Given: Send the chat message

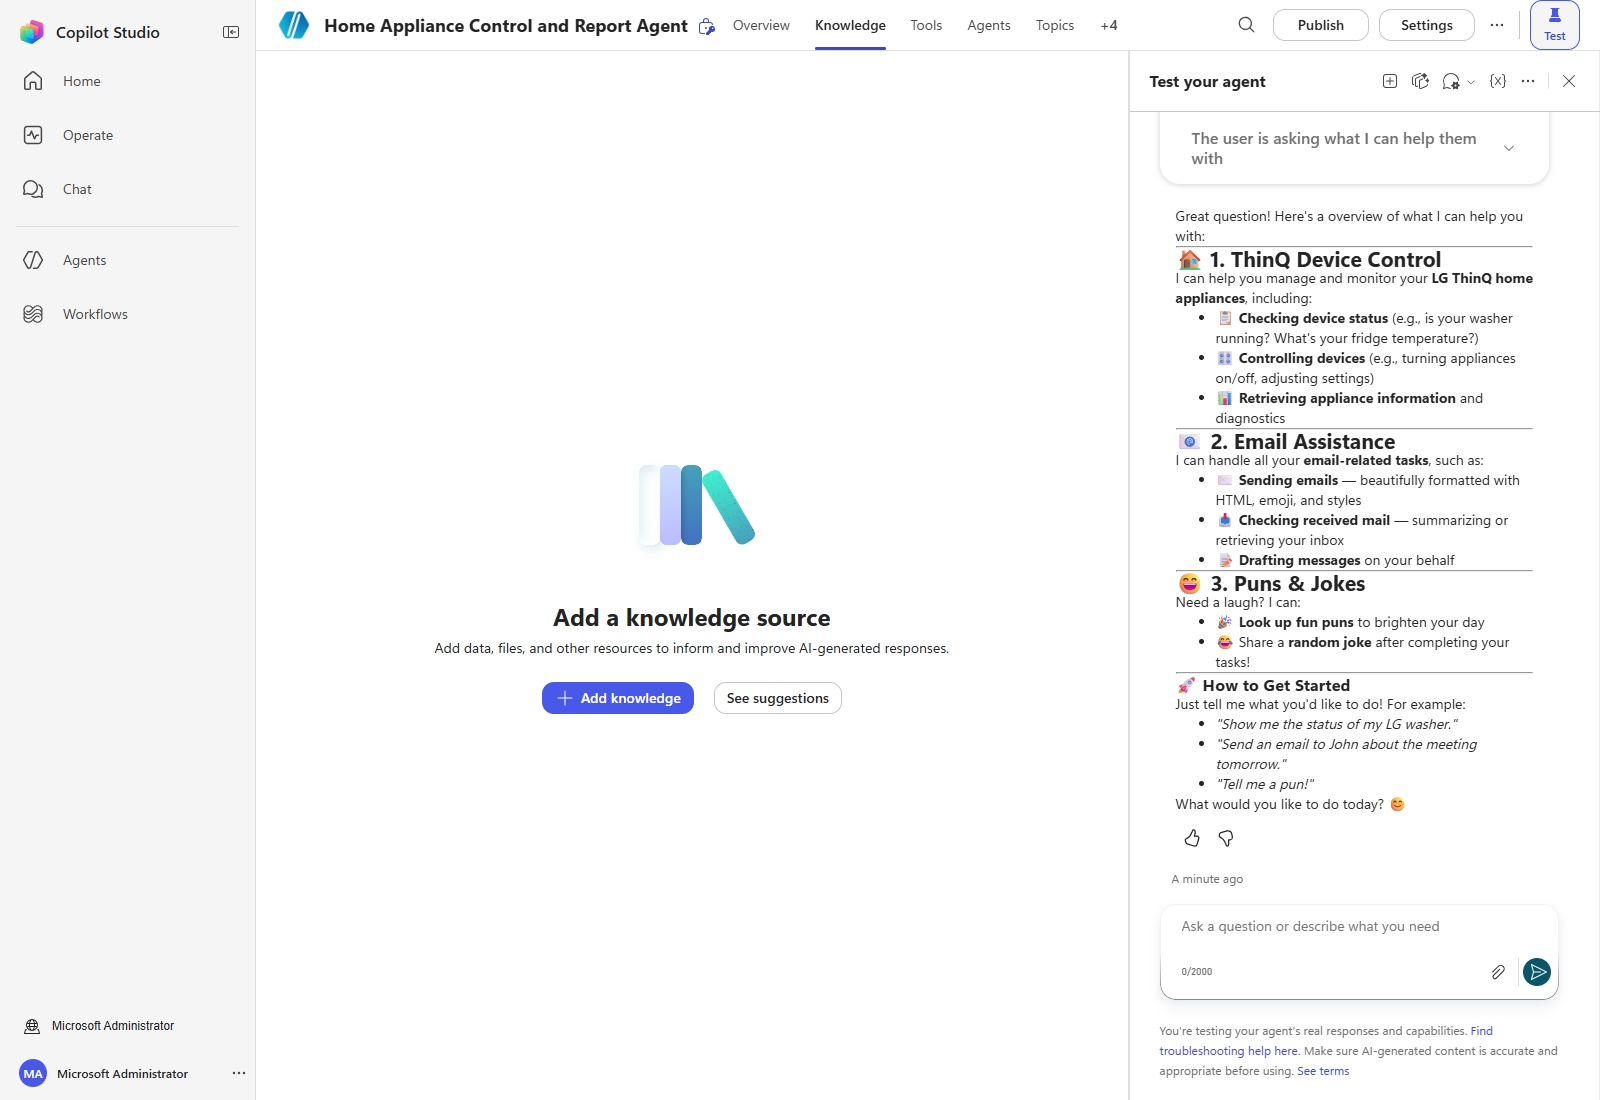Looking at the screenshot, I should tap(1537, 972).
